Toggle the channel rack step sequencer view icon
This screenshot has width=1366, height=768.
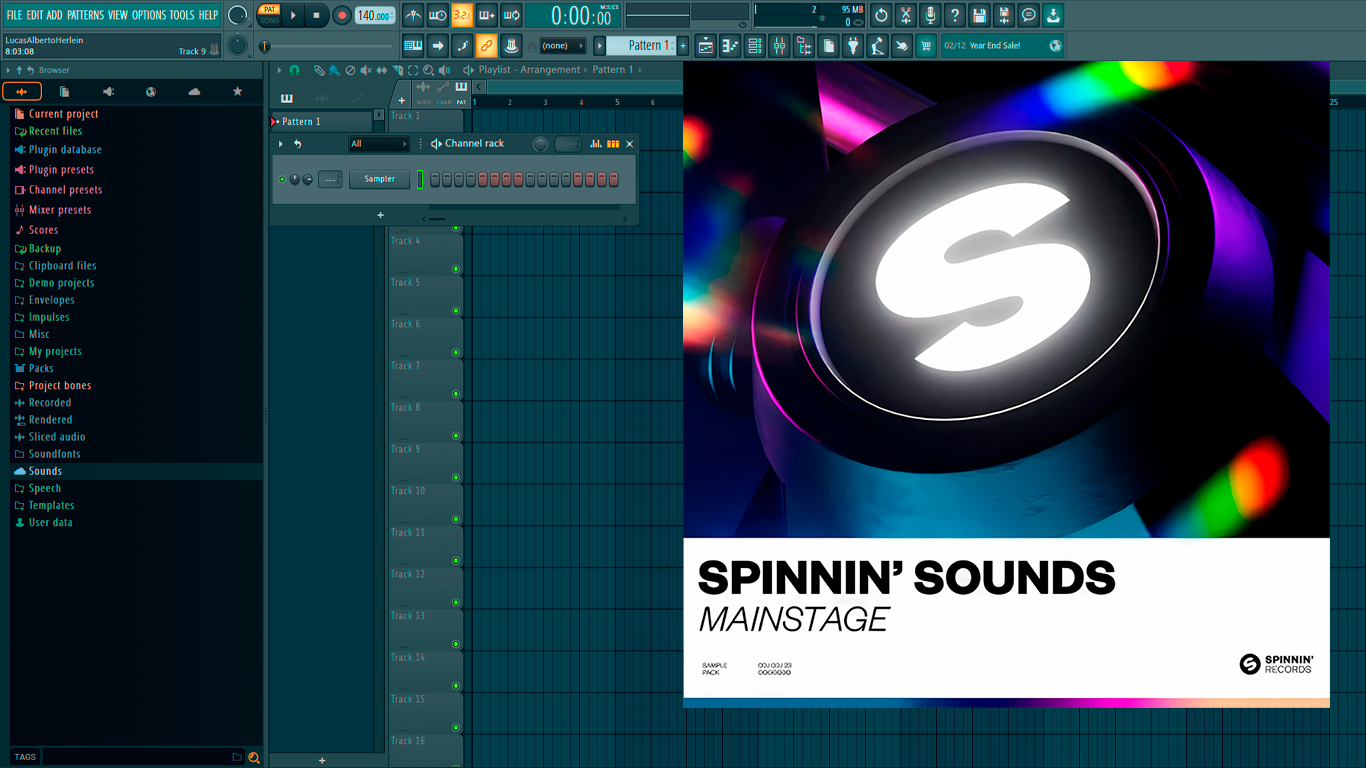coord(613,144)
